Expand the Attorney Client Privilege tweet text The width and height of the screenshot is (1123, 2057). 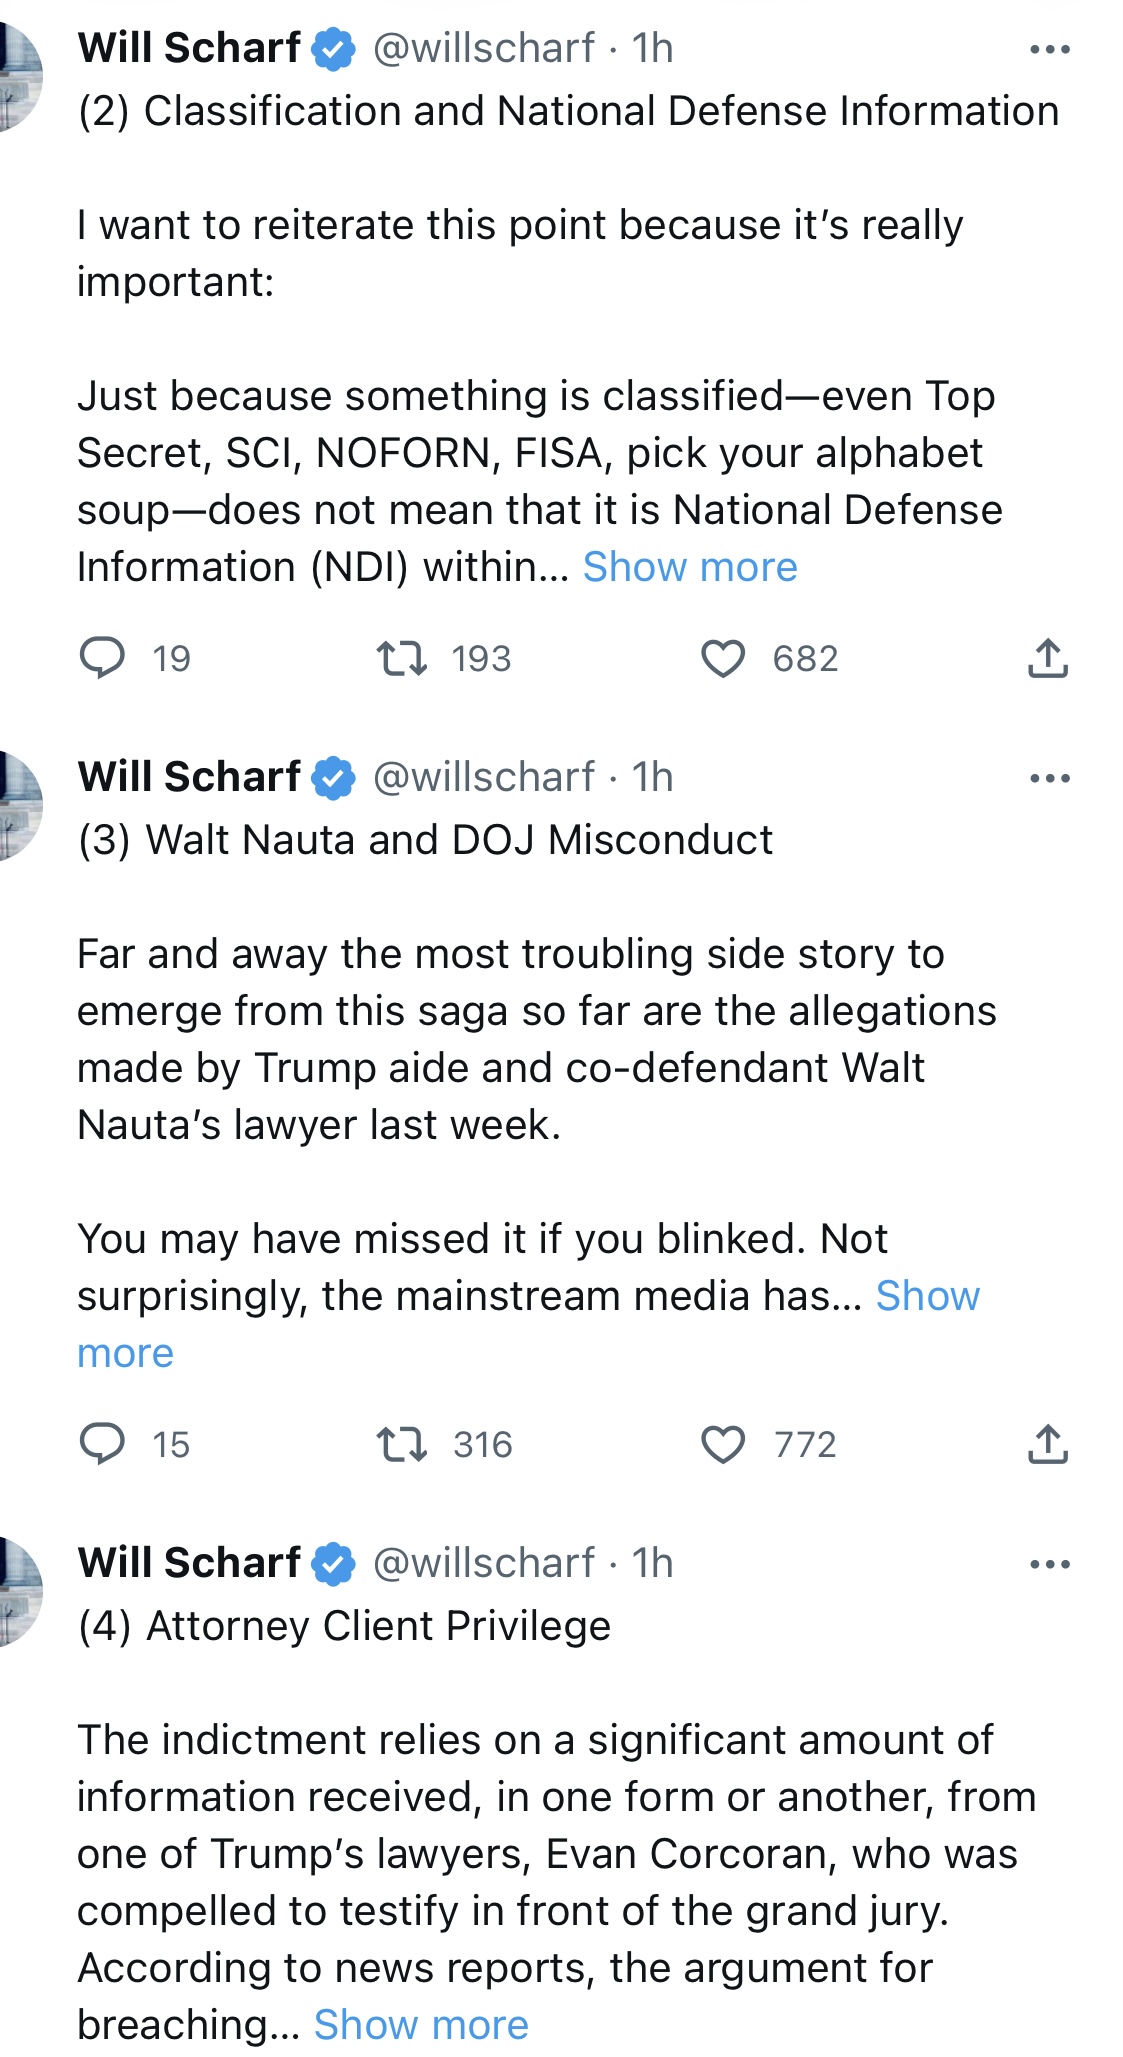[421, 2025]
